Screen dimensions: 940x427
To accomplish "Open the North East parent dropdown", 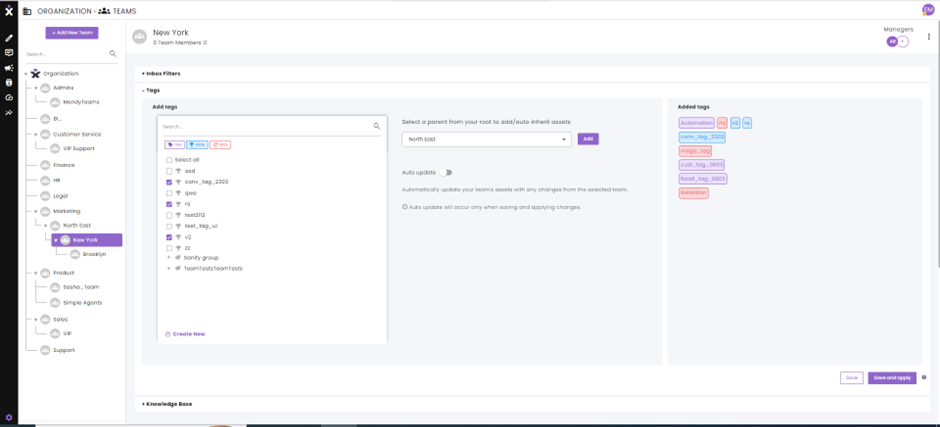I will 486,139.
